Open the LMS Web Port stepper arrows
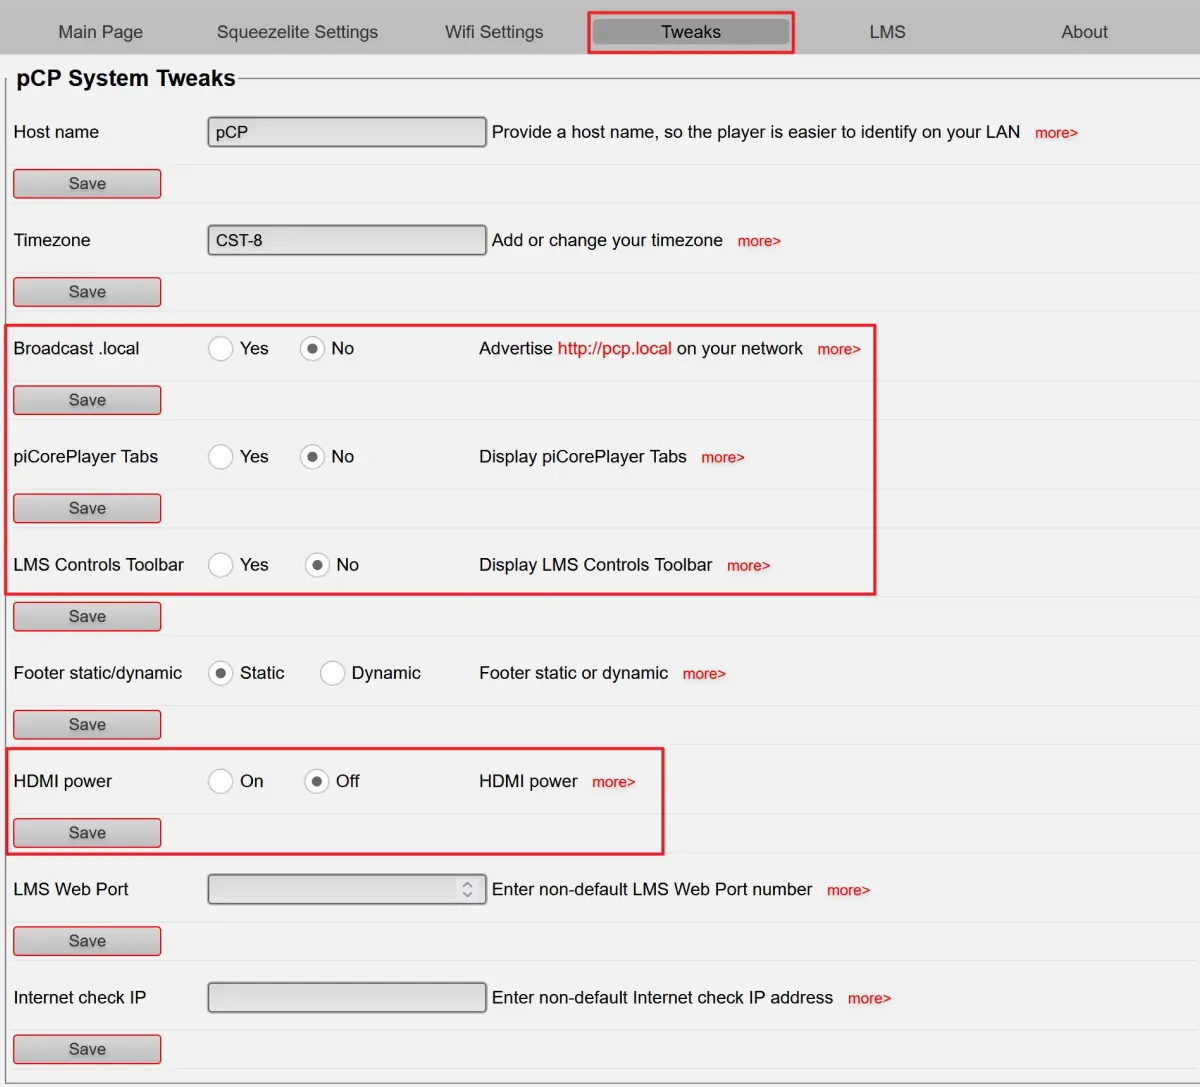The image size is (1200, 1087). click(467, 889)
